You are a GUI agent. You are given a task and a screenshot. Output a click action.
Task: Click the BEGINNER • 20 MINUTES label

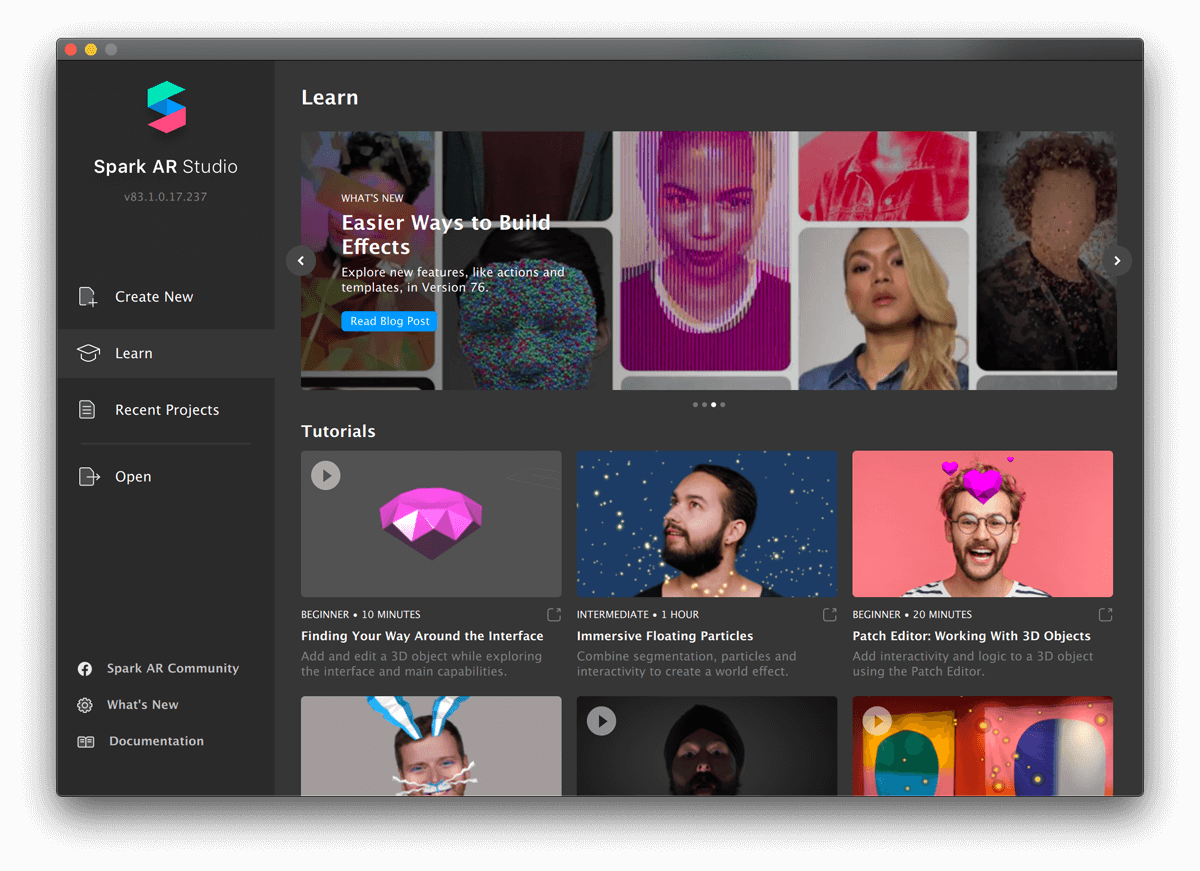912,614
